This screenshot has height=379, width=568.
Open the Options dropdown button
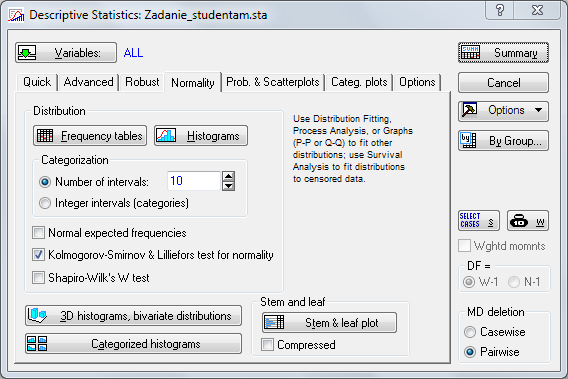(x=503, y=111)
